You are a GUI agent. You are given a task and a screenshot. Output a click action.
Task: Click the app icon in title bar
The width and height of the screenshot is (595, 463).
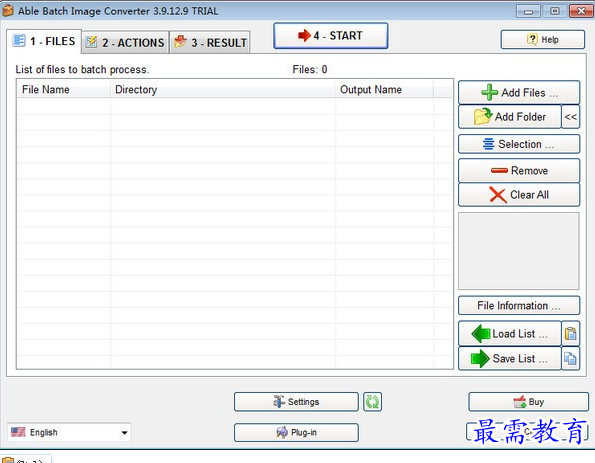[8, 11]
